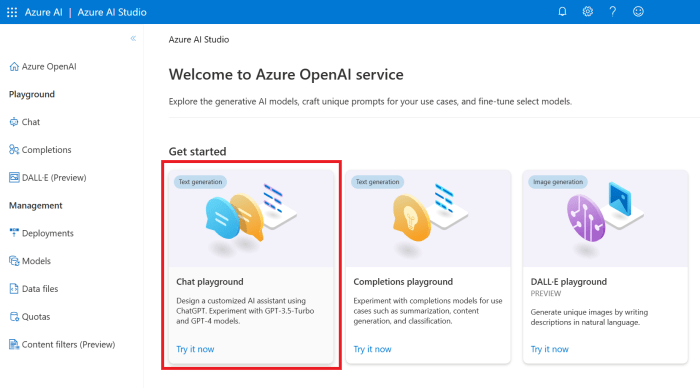Click the Chat playground description text
The image size is (700, 388).
click(x=245, y=311)
